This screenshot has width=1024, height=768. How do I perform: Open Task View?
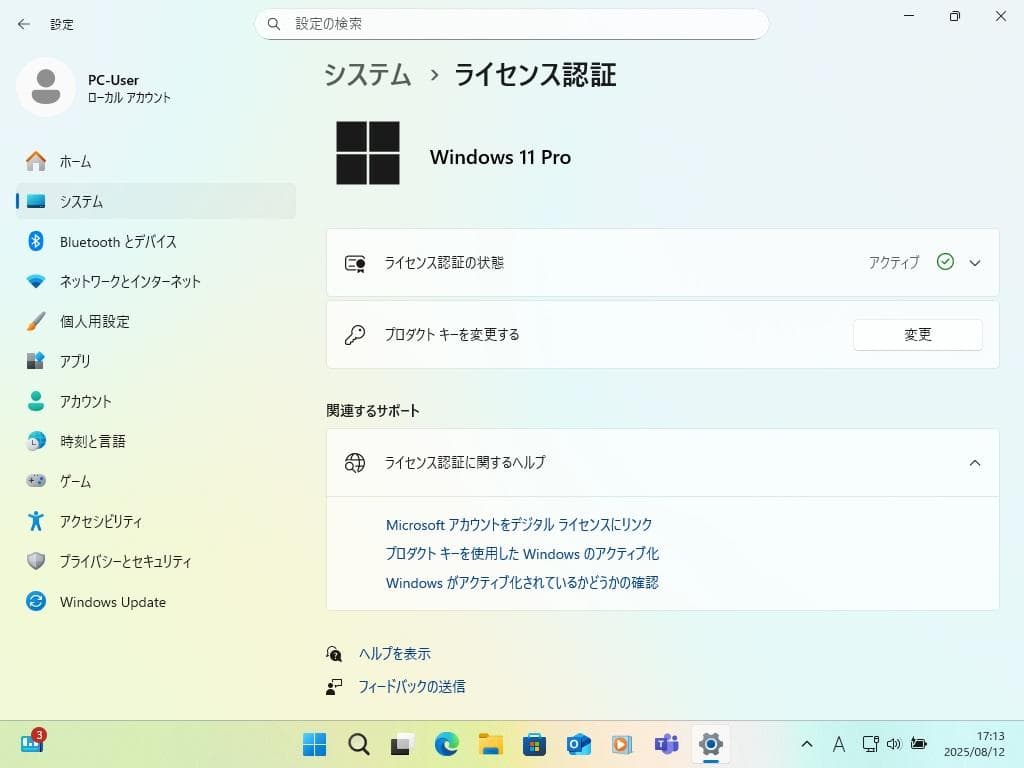[402, 744]
